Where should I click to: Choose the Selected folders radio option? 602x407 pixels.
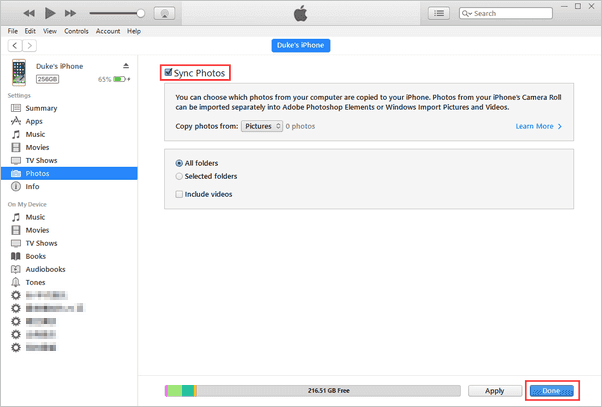tap(179, 176)
